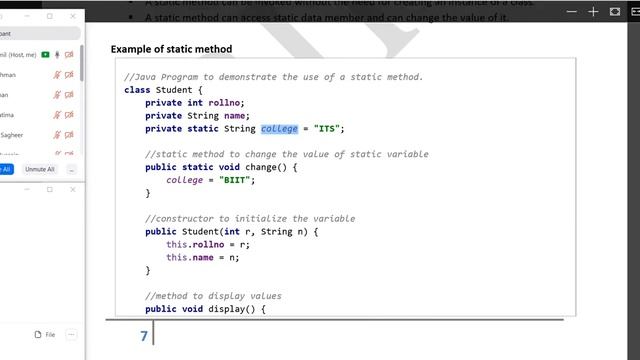Viewport: 640px width, 360px height.
Task: Click the camera-off icon in the 'han' row
Action: [x=69, y=95]
